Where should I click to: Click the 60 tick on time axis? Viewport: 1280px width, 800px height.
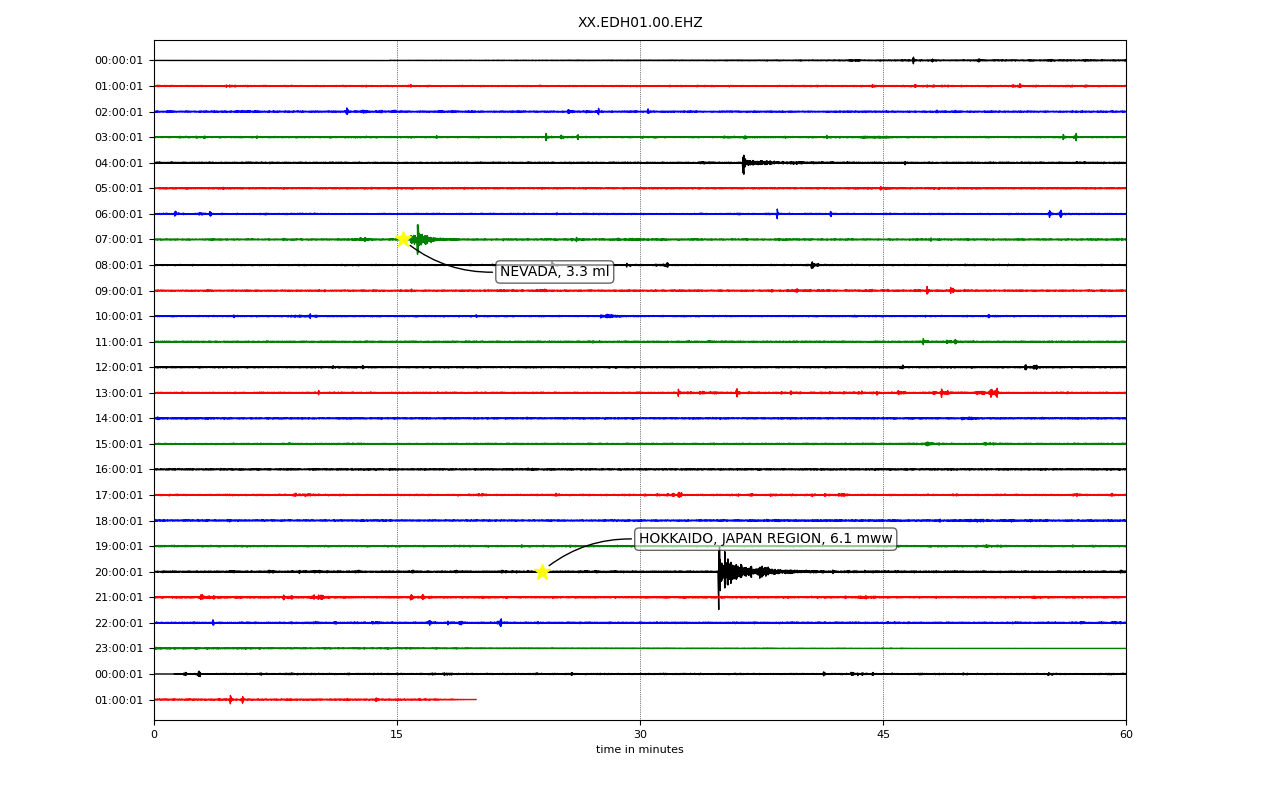click(x=1126, y=735)
